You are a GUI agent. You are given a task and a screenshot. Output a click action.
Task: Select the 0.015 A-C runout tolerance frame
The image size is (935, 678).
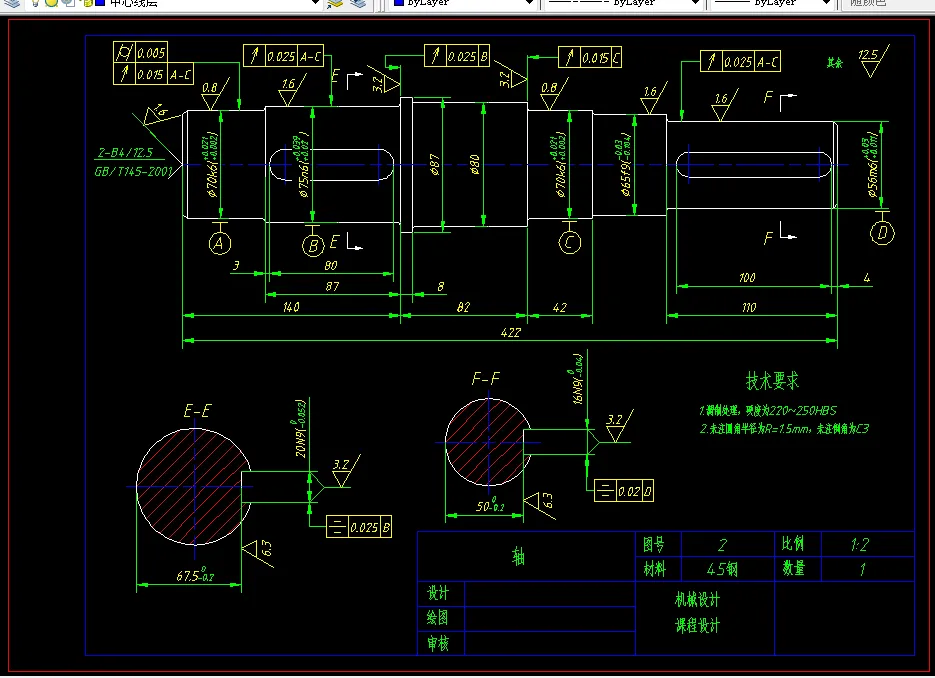click(x=153, y=74)
